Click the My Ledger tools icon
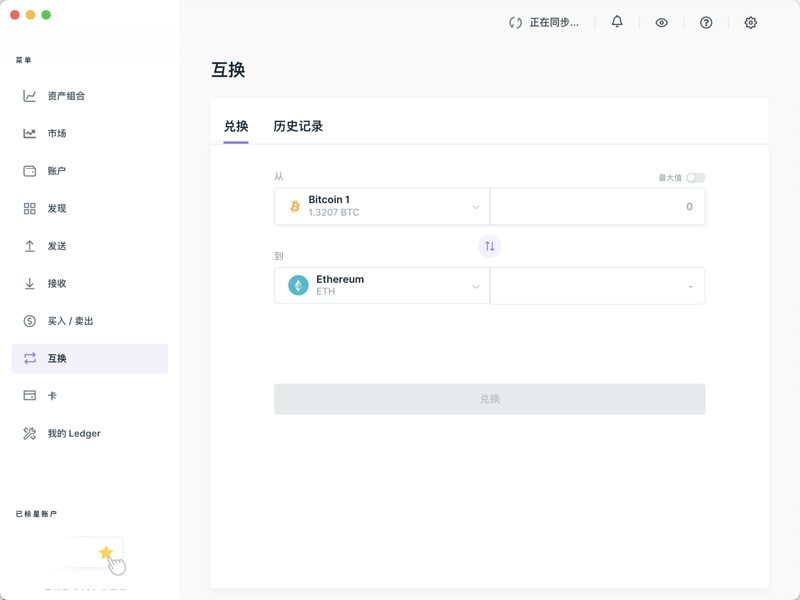Image resolution: width=800 pixels, height=600 pixels. [30, 434]
